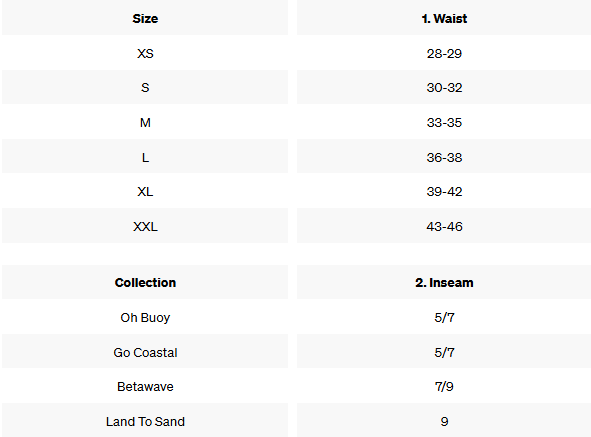The width and height of the screenshot is (591, 437).
Task: Select the Land To Sand collection cell
Action: [x=145, y=421]
